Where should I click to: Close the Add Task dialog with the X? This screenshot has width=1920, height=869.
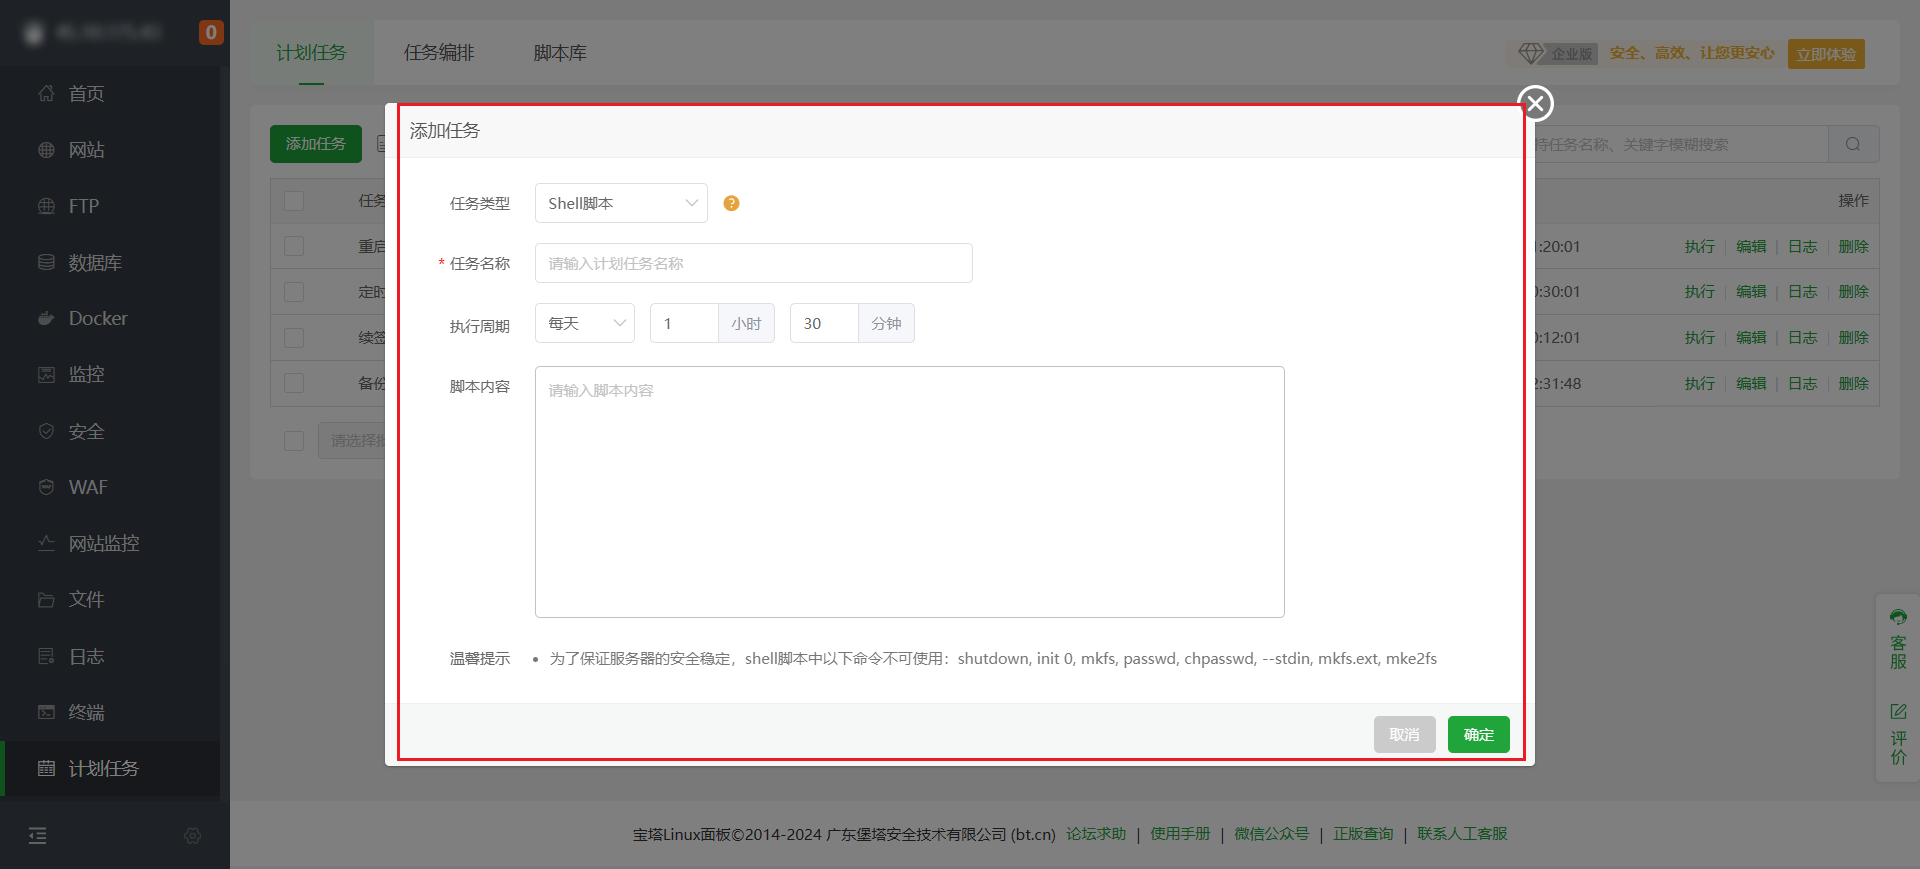(1535, 103)
